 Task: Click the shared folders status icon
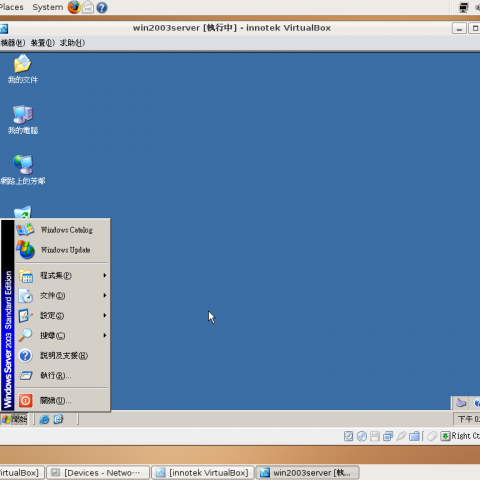414,436
